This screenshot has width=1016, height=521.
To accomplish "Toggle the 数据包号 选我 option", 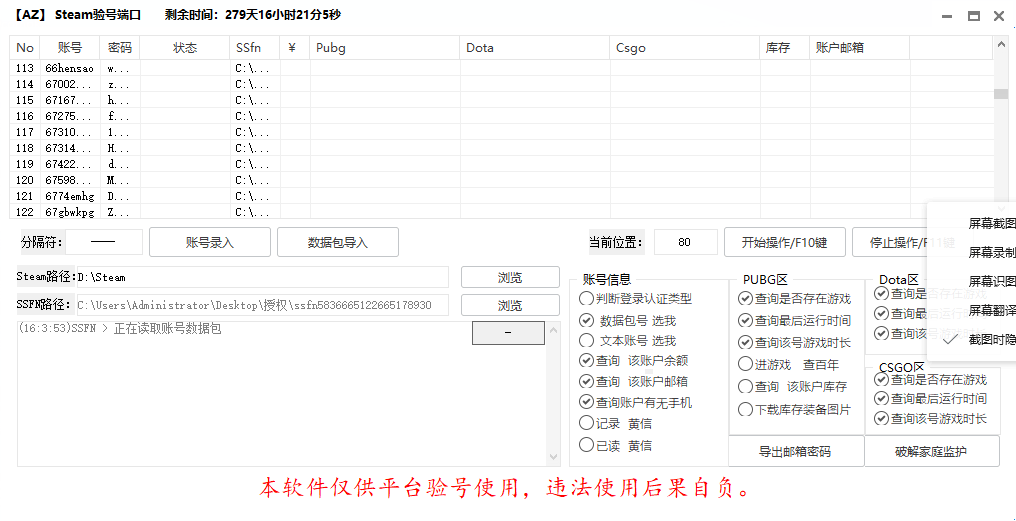I will (627, 320).
